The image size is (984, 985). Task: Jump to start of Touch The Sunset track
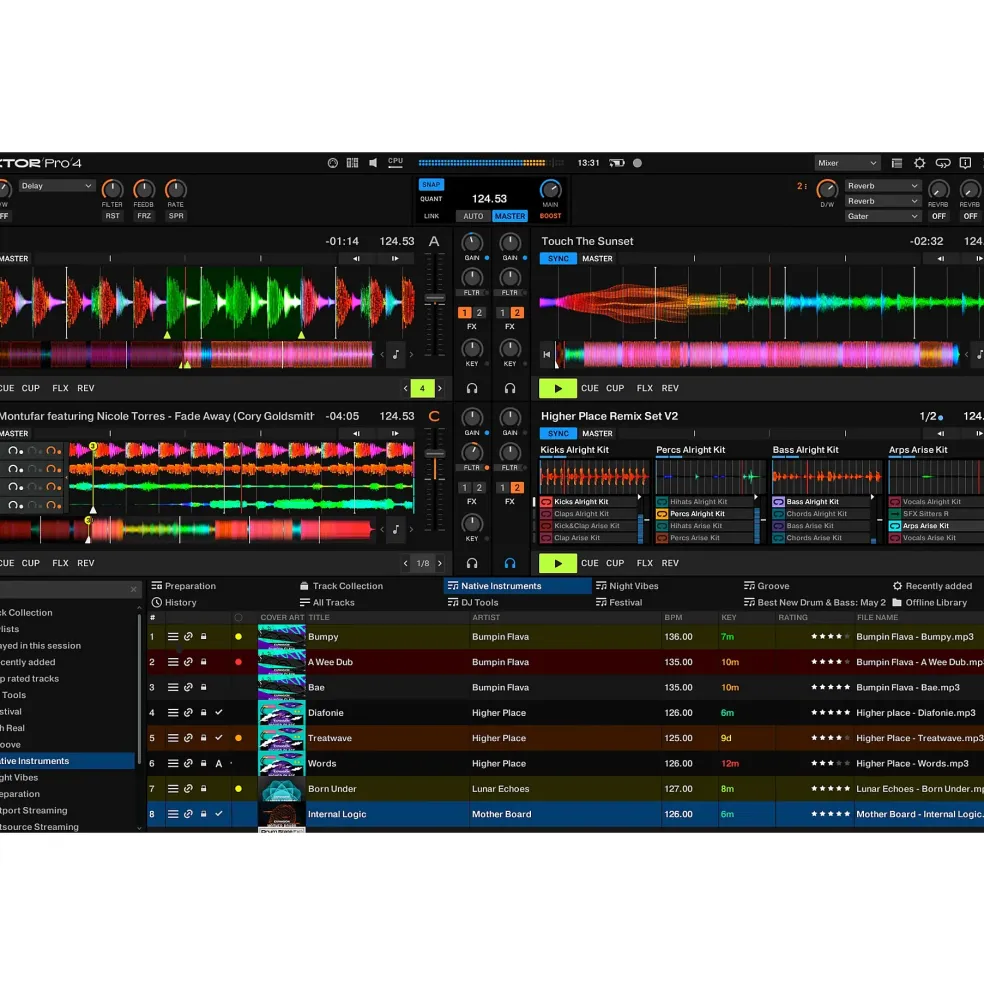[547, 354]
